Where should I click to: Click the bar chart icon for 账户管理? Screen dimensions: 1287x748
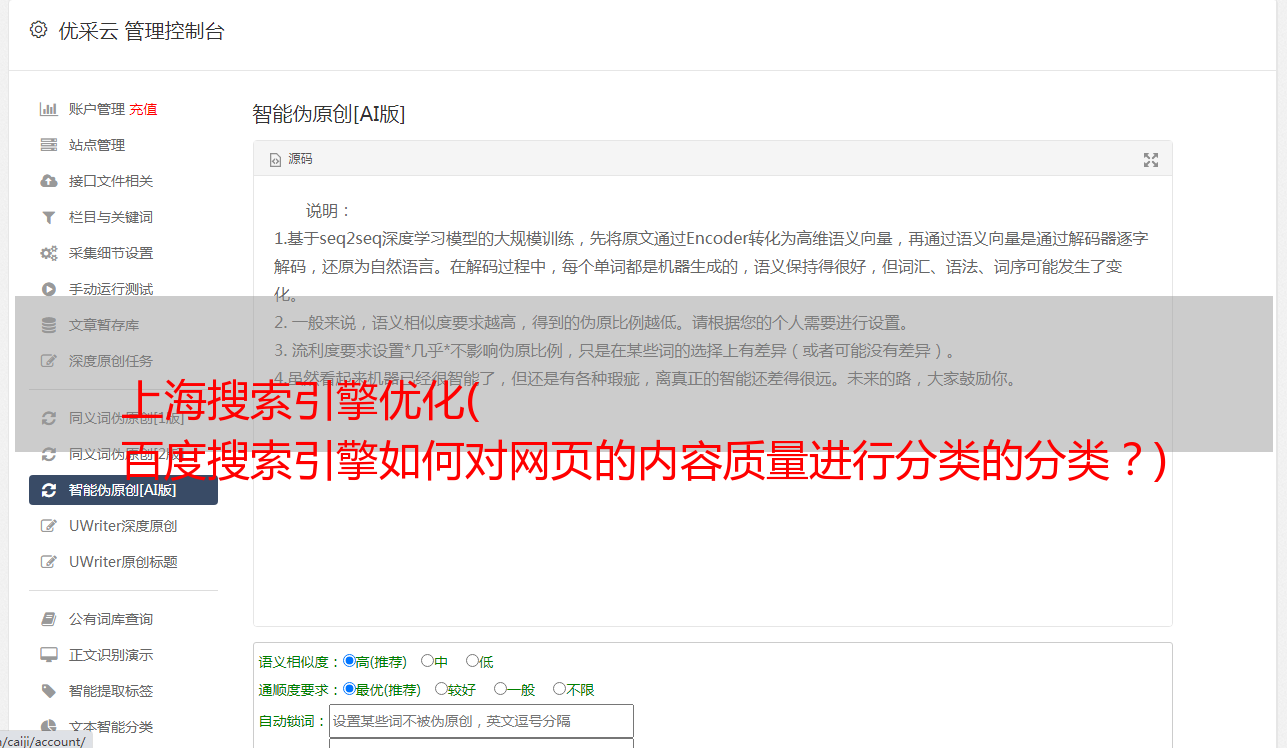click(48, 109)
